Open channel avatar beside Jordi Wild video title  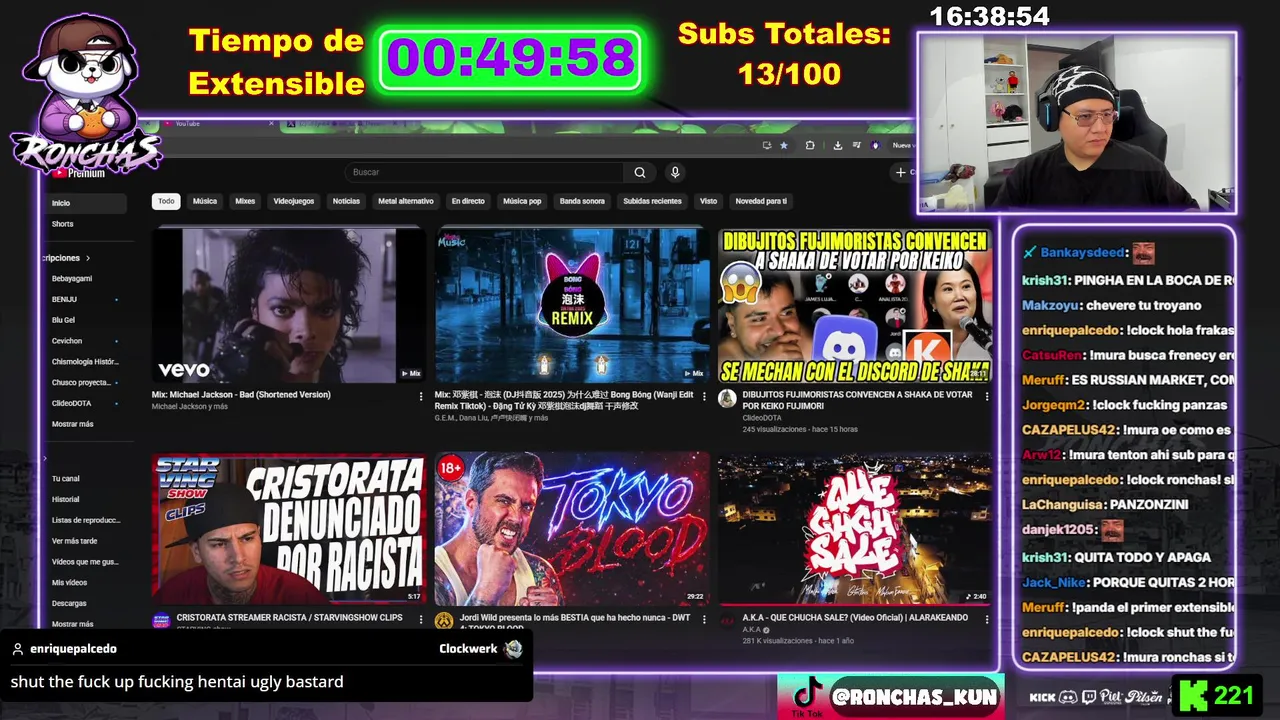pos(444,621)
